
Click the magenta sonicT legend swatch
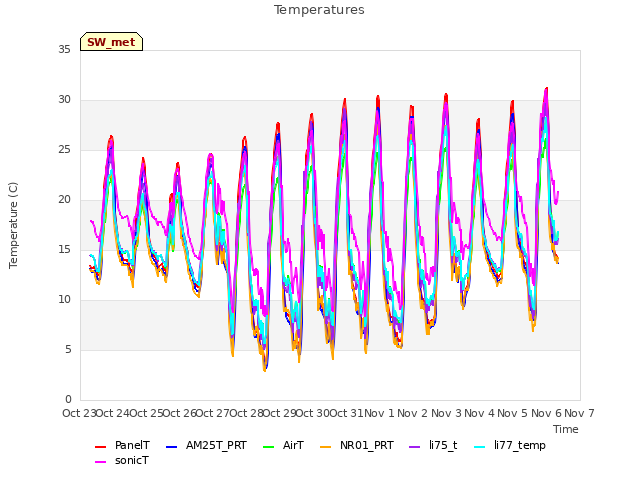click(x=100, y=462)
